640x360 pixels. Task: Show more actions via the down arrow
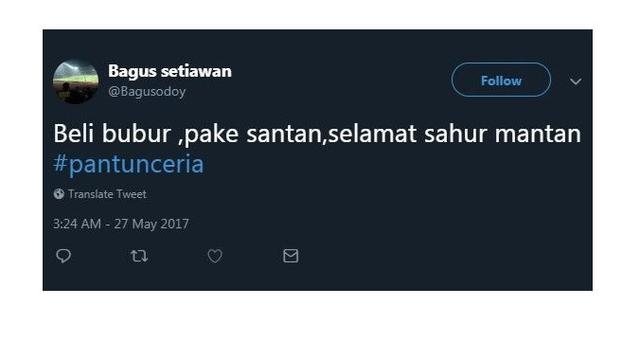[x=576, y=81]
